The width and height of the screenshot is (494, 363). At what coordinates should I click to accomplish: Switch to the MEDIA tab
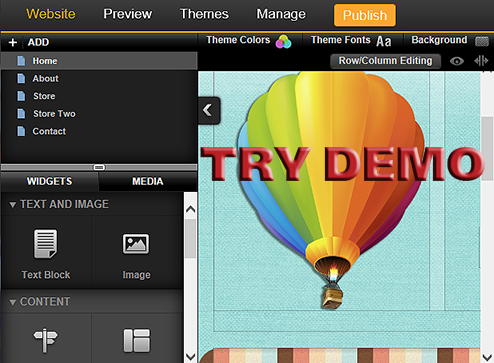tap(148, 181)
